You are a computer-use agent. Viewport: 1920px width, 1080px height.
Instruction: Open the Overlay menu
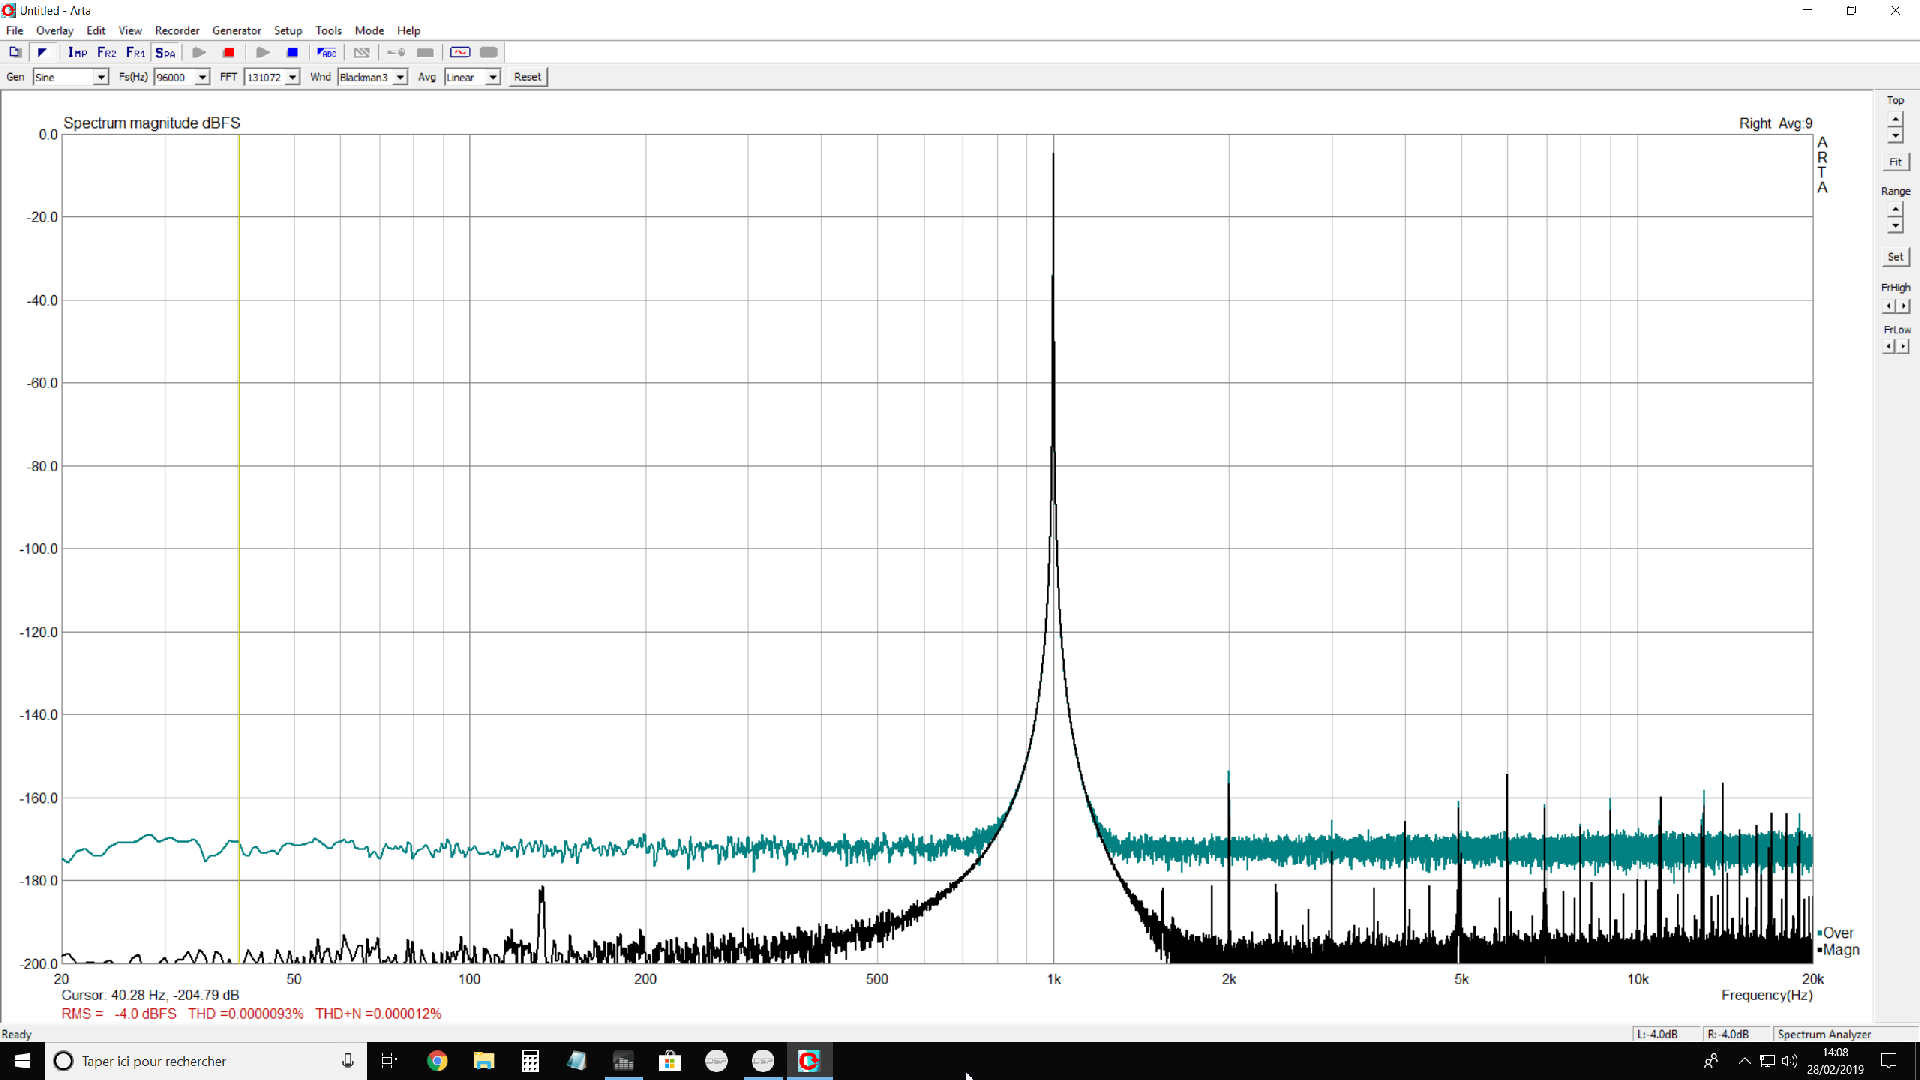(55, 30)
